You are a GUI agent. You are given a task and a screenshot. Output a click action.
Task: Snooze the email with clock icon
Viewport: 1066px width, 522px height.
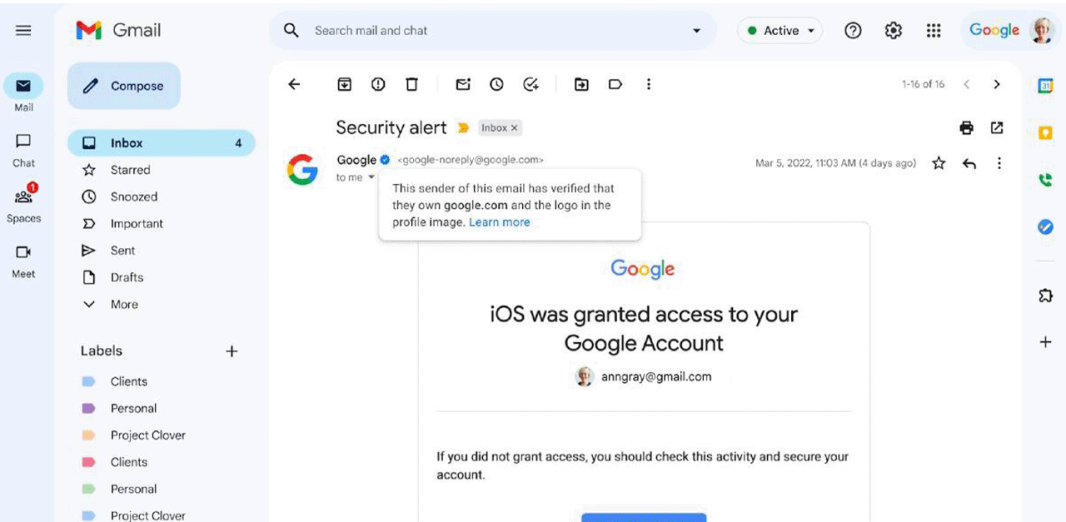[x=497, y=84]
